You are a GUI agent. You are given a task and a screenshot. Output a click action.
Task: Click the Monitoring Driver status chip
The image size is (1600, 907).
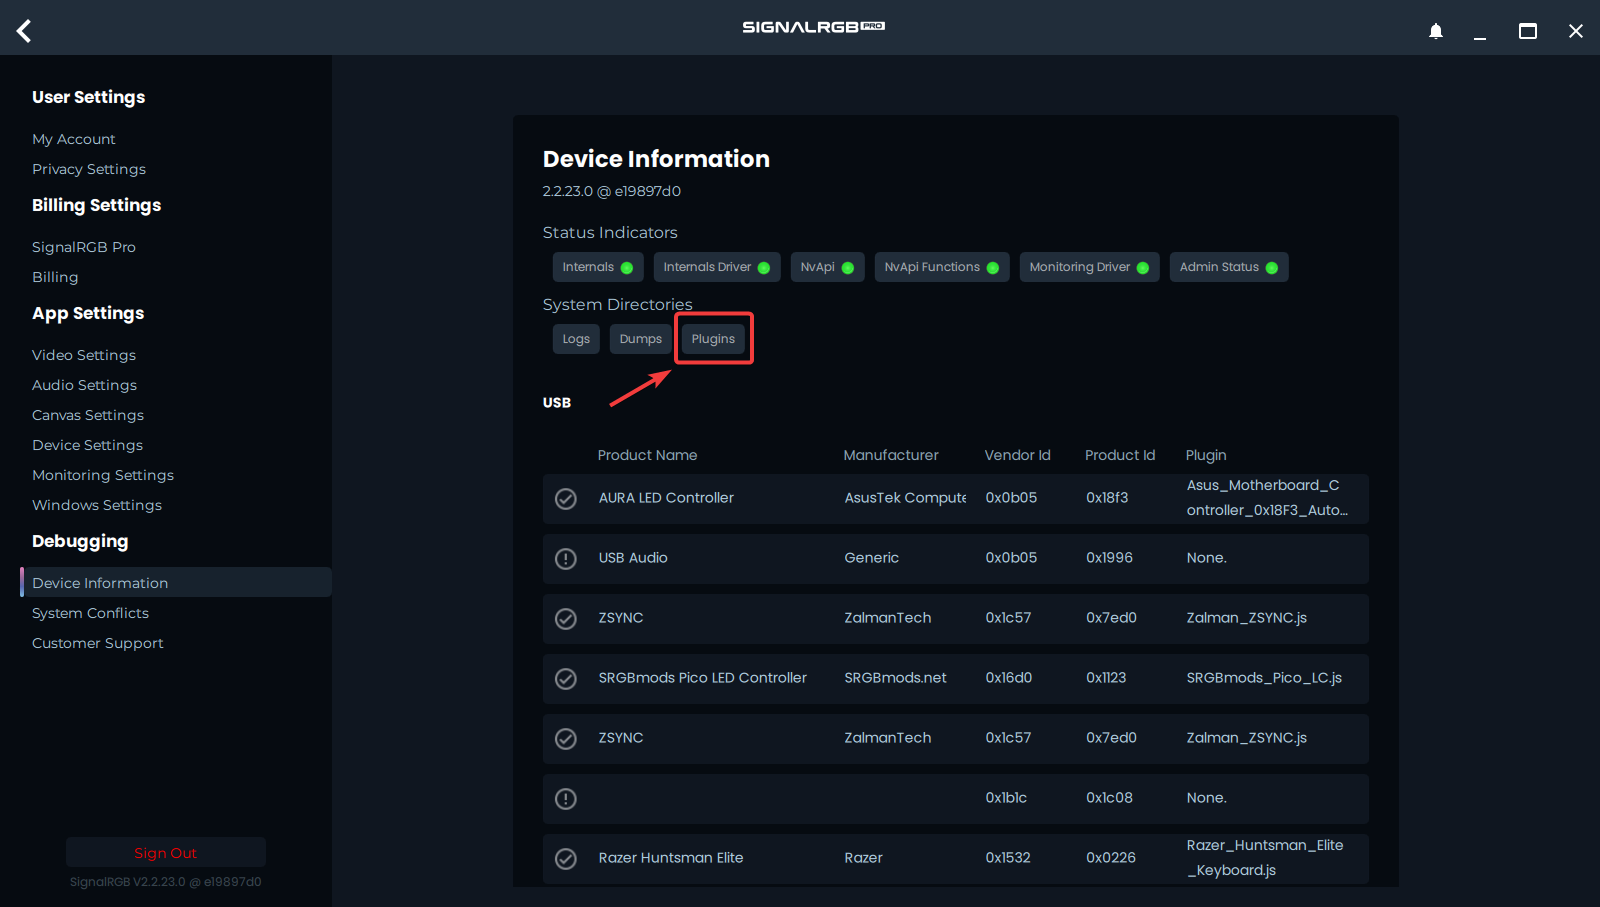point(1089,267)
